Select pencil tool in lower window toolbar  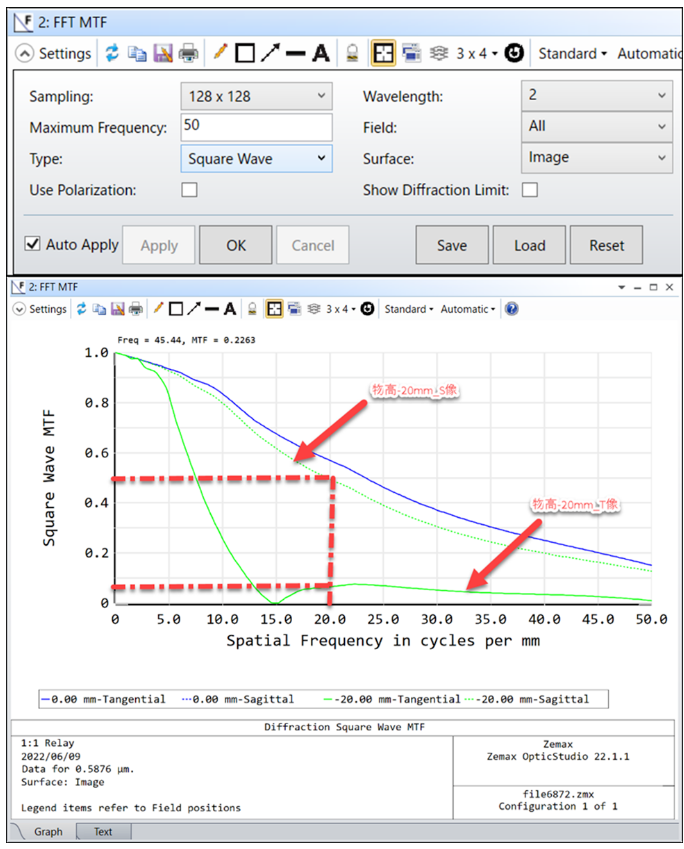point(158,309)
